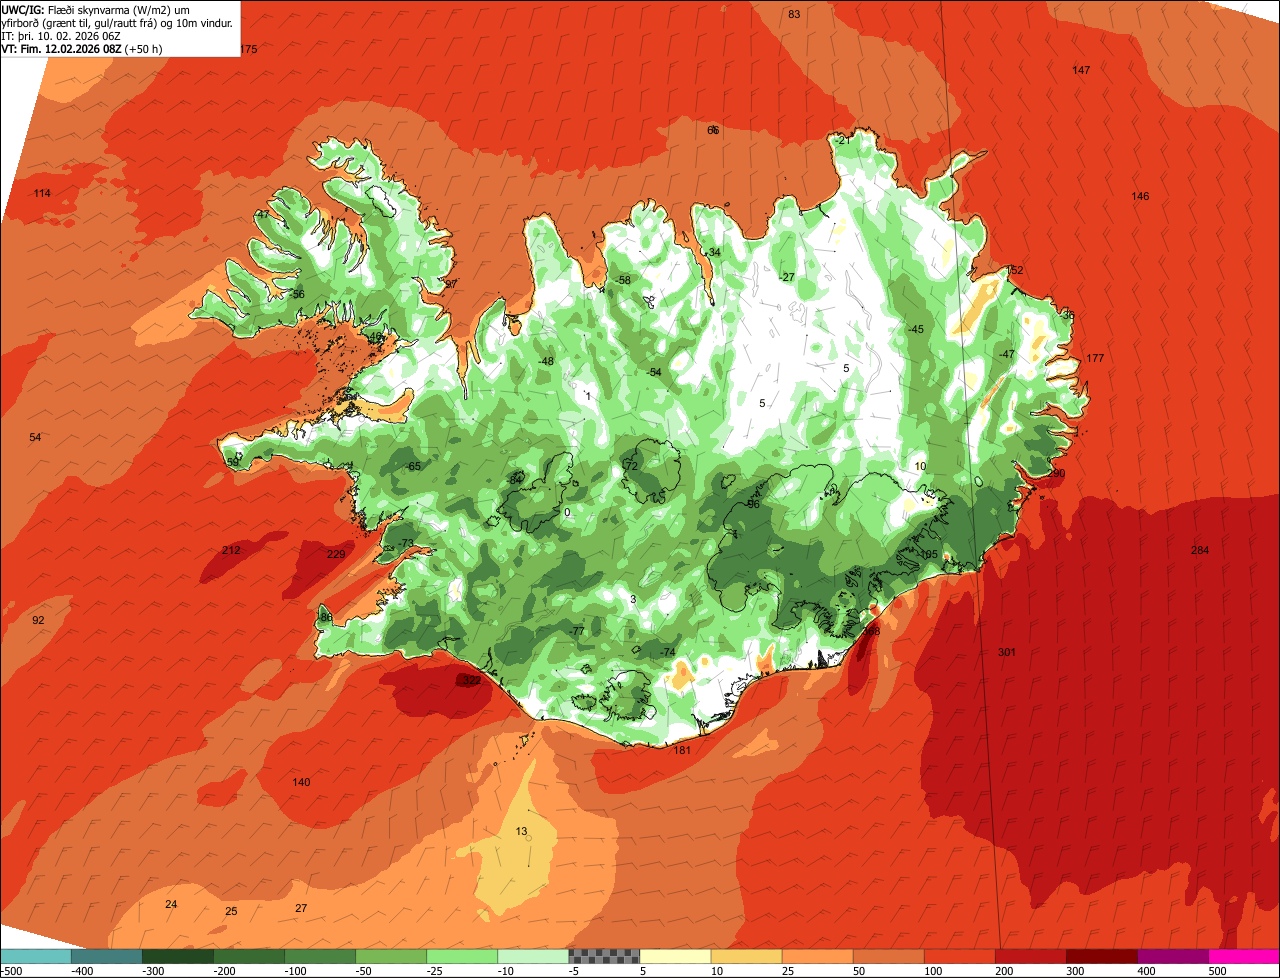The height and width of the screenshot is (978, 1280).
Task: Click the map value 146
Action: tap(1140, 196)
